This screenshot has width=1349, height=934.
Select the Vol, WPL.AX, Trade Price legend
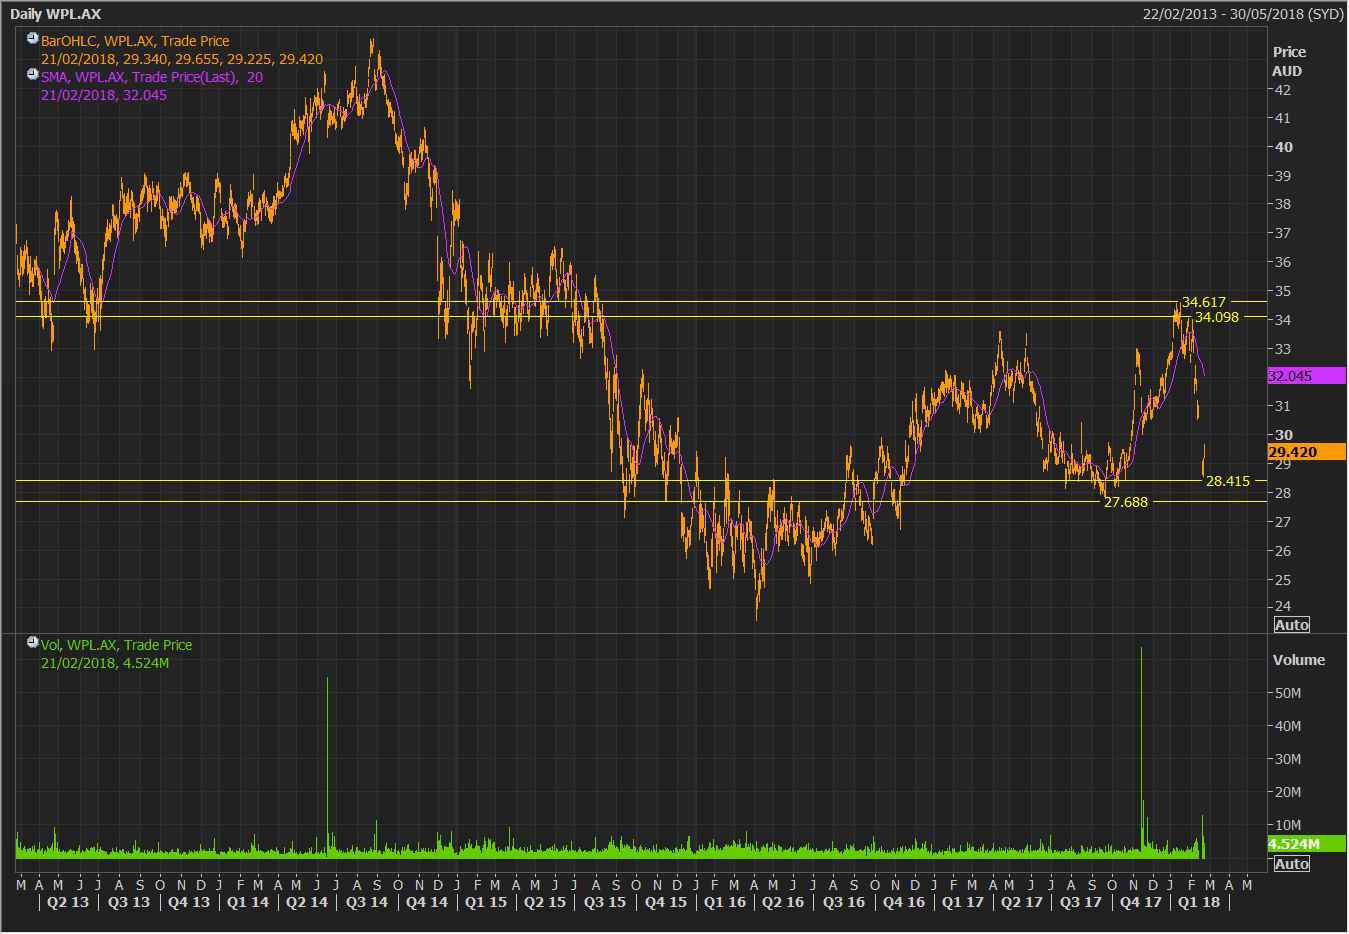(x=116, y=645)
